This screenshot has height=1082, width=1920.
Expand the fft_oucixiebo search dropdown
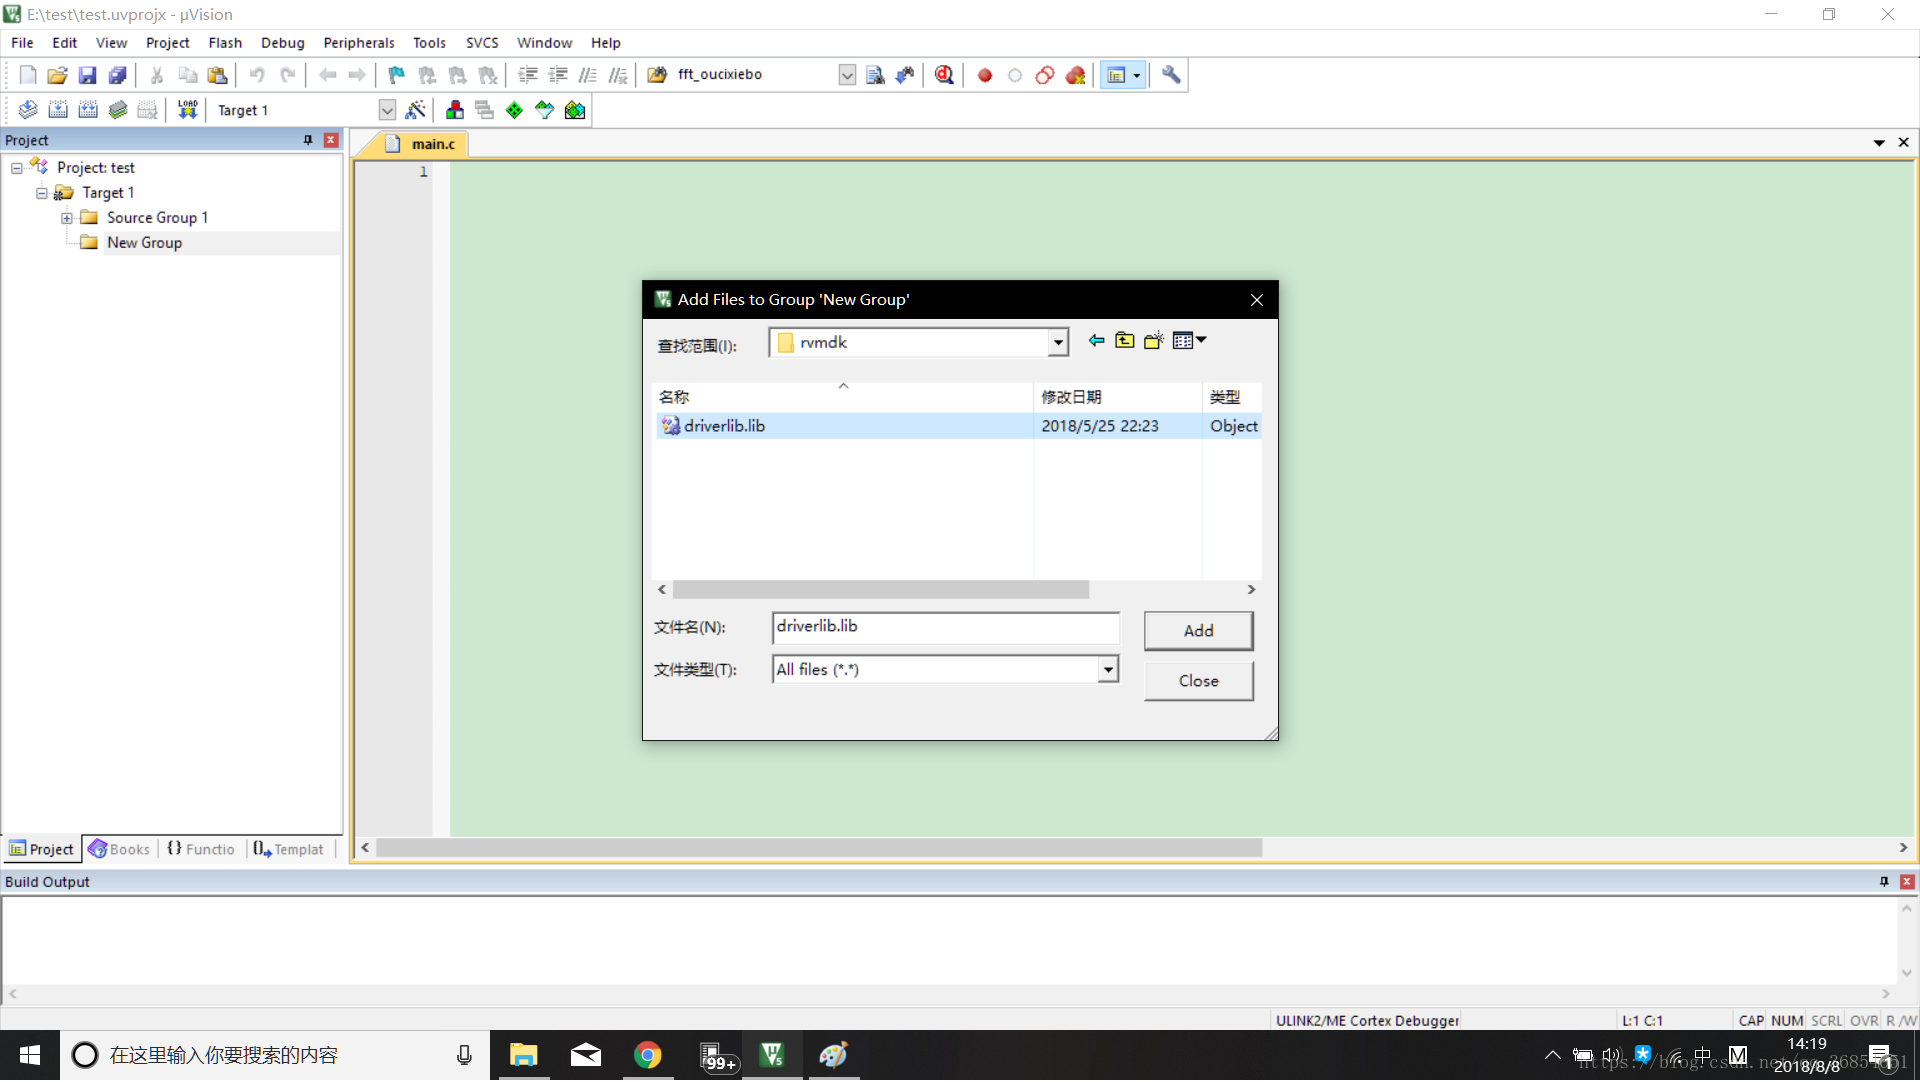click(x=847, y=75)
